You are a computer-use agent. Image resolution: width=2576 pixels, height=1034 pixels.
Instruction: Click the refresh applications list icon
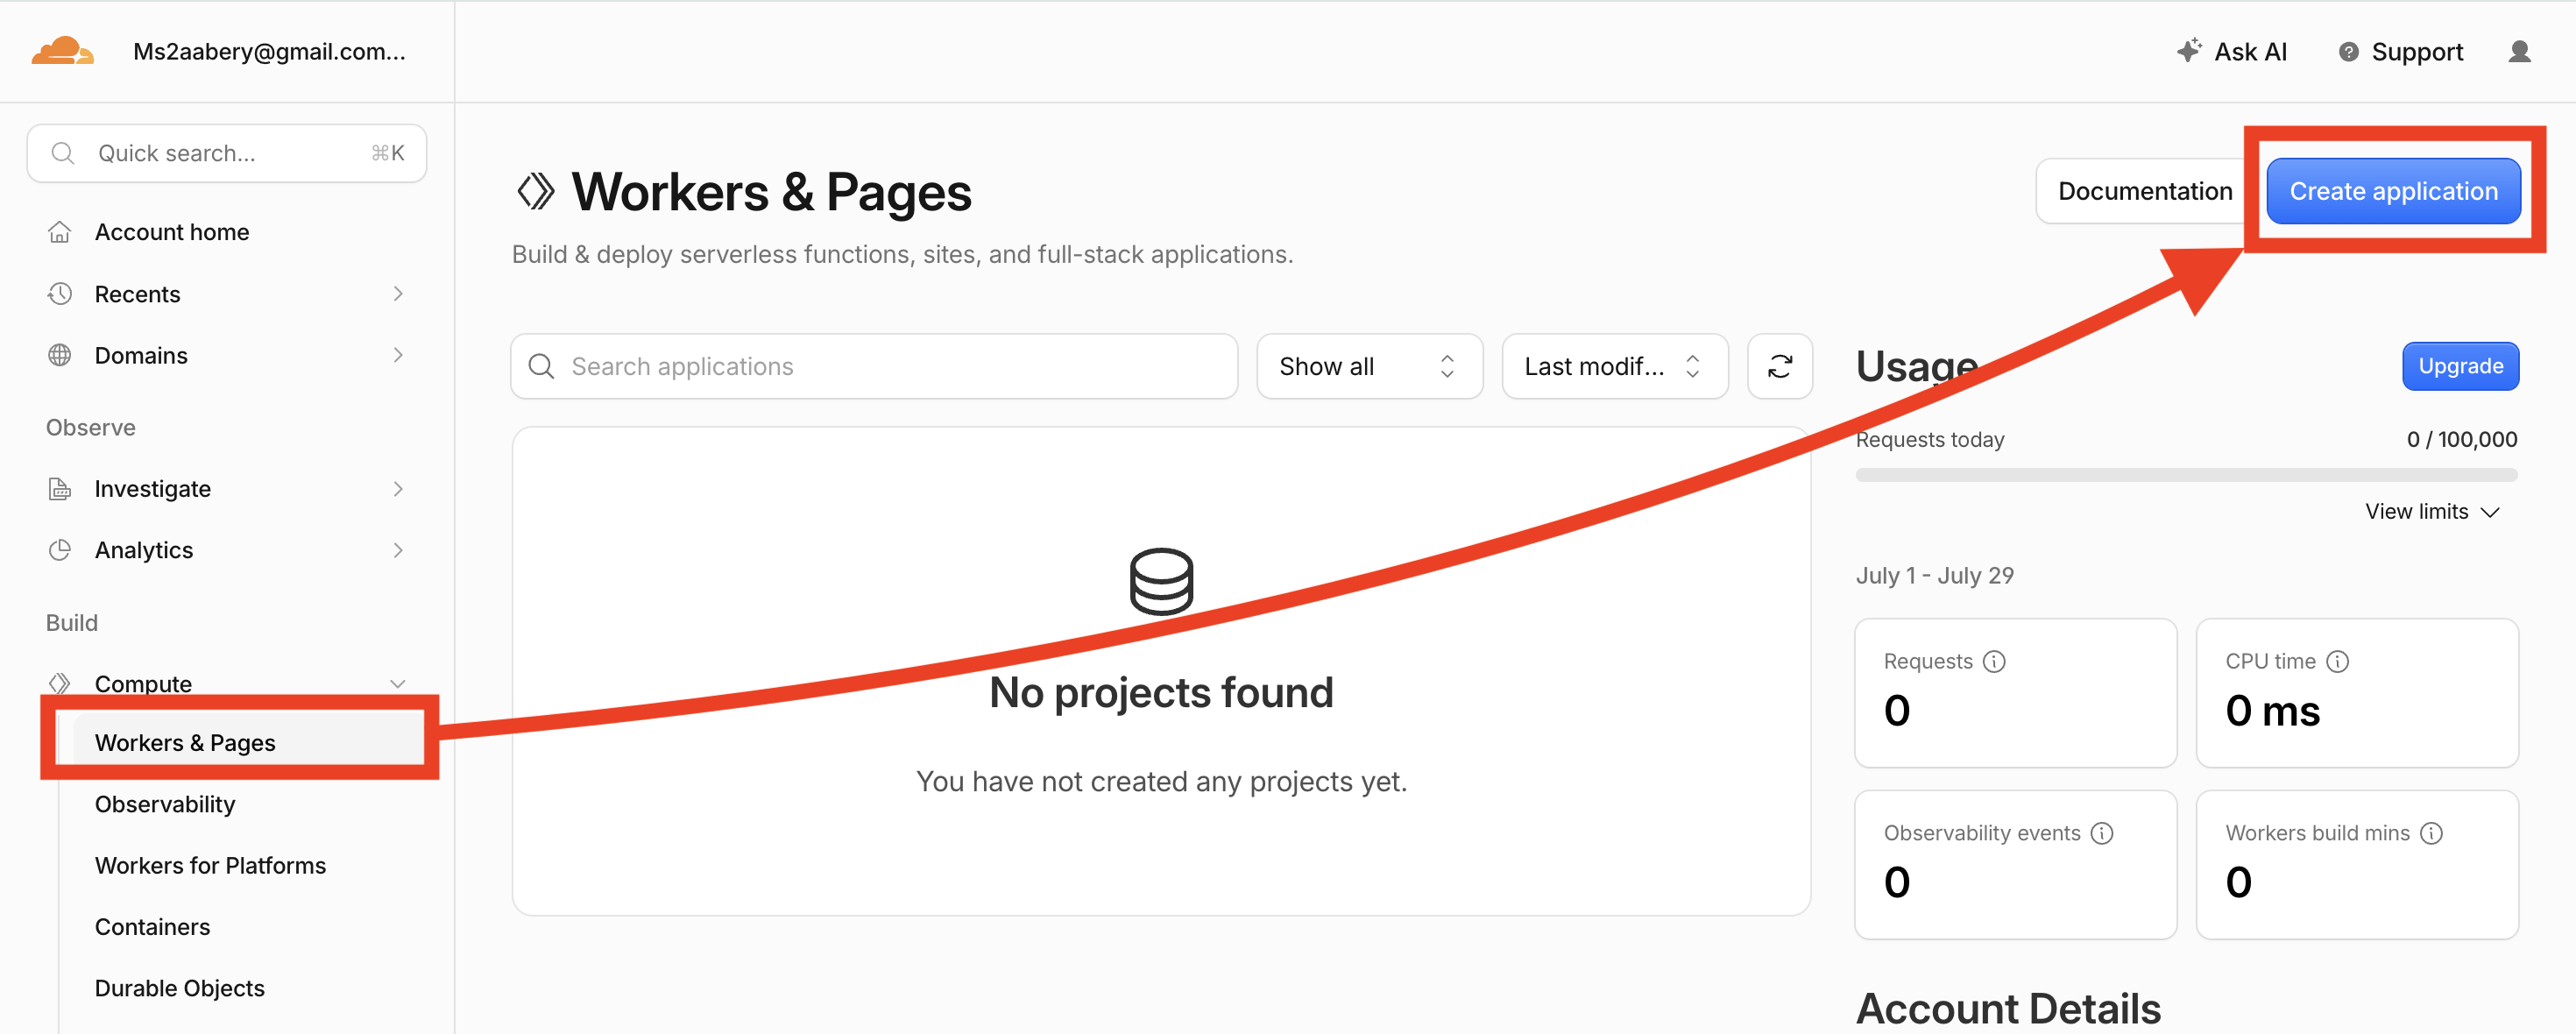pyautogui.click(x=1779, y=366)
